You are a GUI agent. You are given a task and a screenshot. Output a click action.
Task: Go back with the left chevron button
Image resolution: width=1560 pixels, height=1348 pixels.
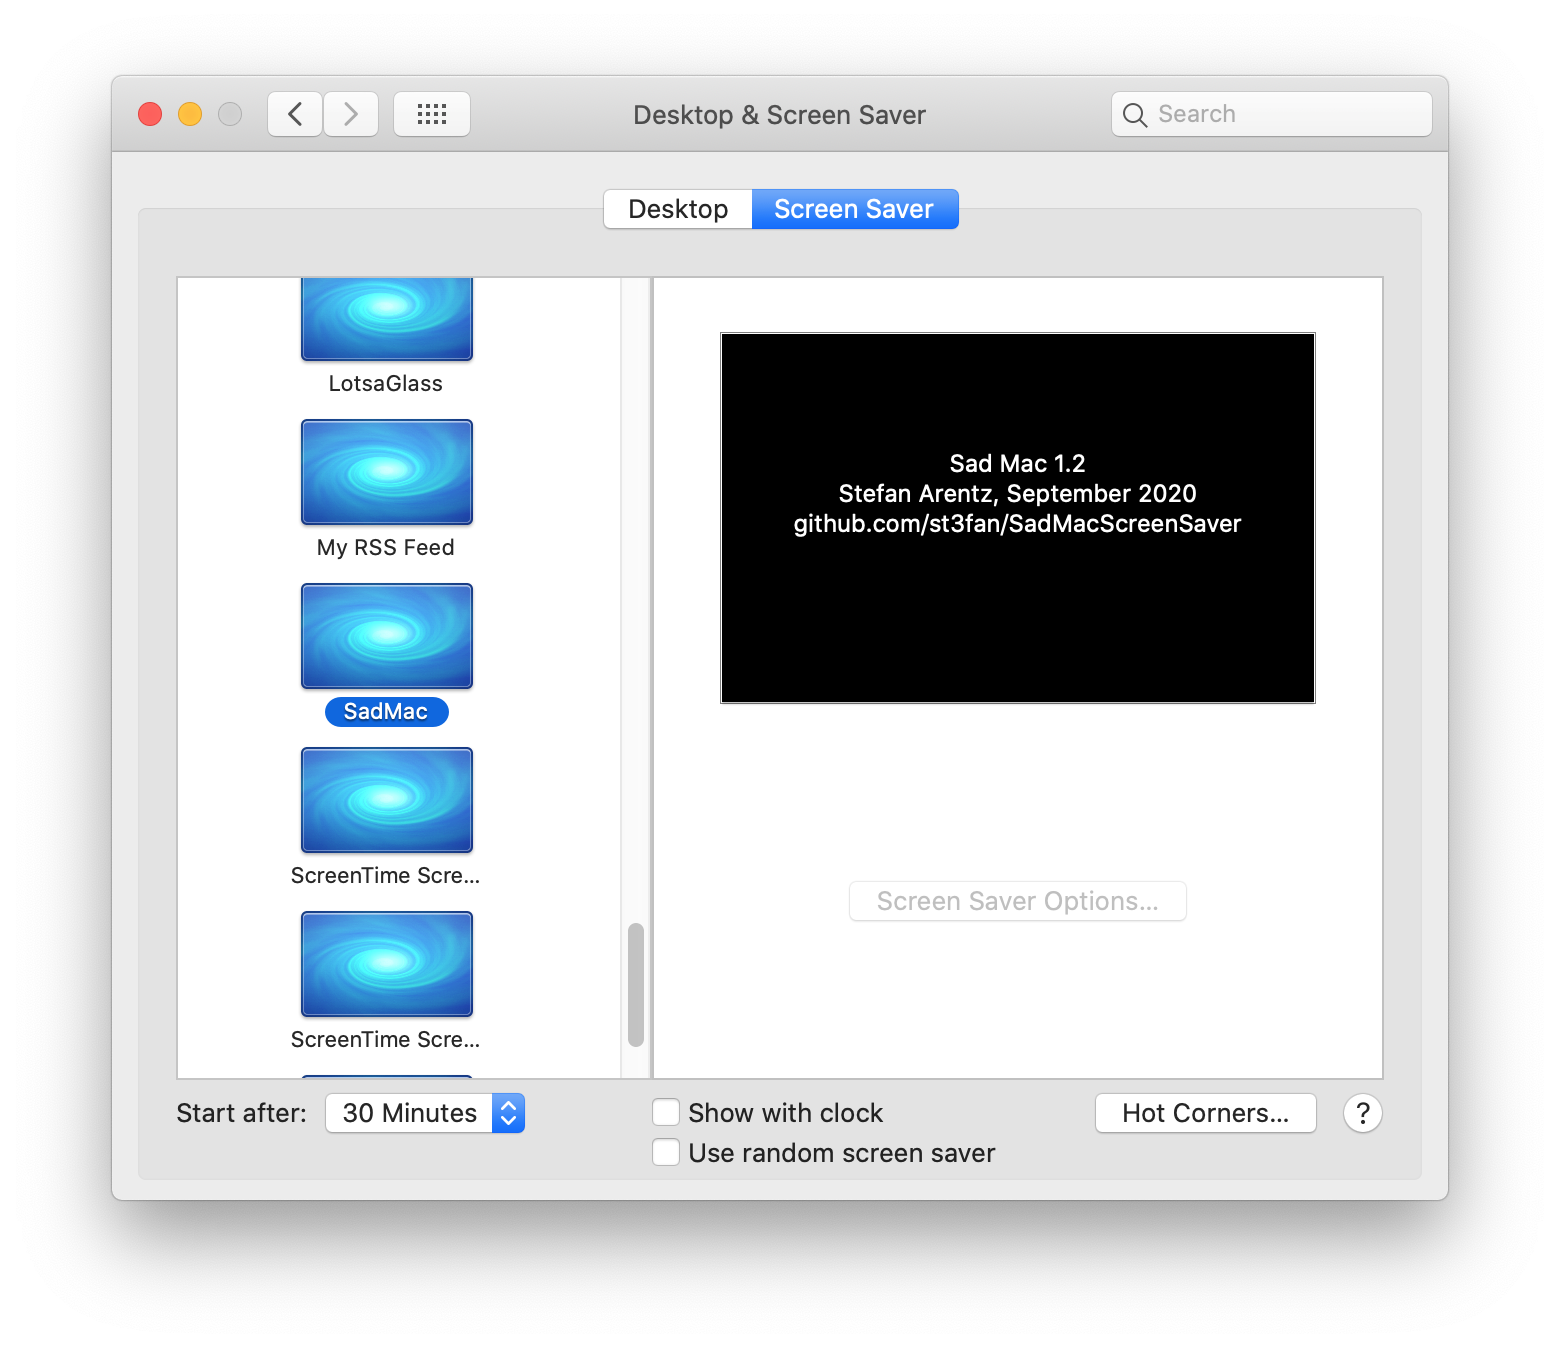point(295,114)
